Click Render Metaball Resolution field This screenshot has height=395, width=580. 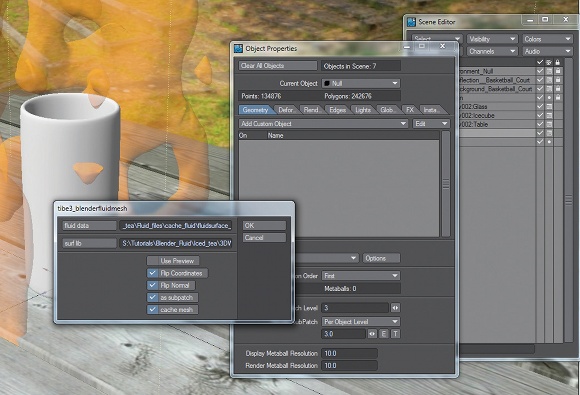click(x=350, y=366)
